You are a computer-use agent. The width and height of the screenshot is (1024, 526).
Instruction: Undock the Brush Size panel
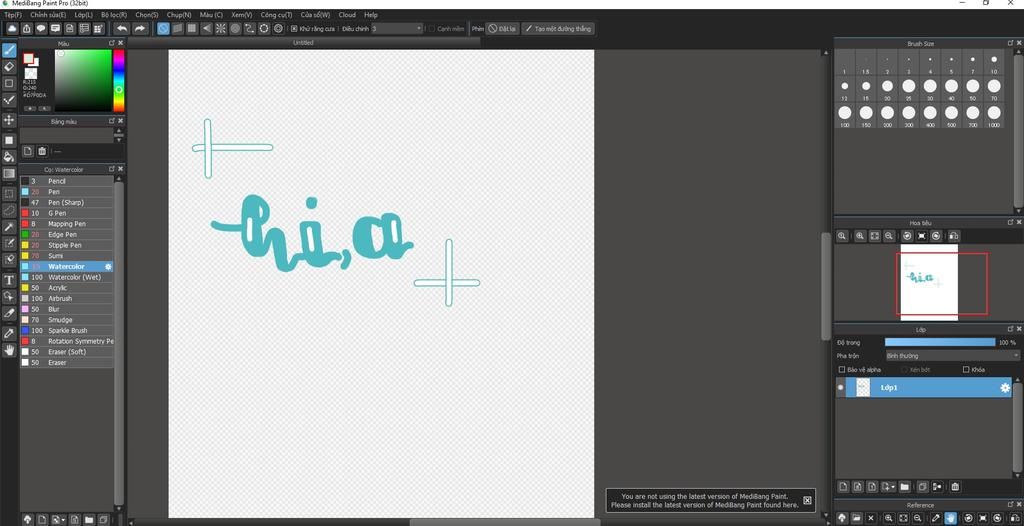click(1010, 43)
